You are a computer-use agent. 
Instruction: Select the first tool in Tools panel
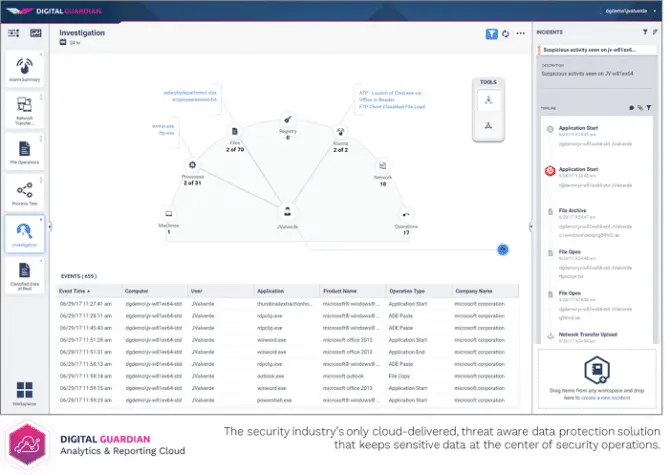pyautogui.click(x=488, y=100)
